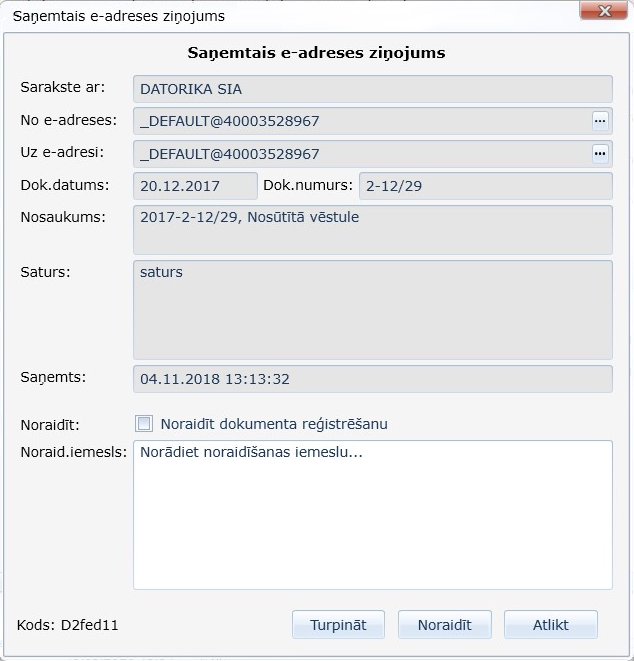Click the window title bar text
The image size is (634, 661).
coord(119,16)
